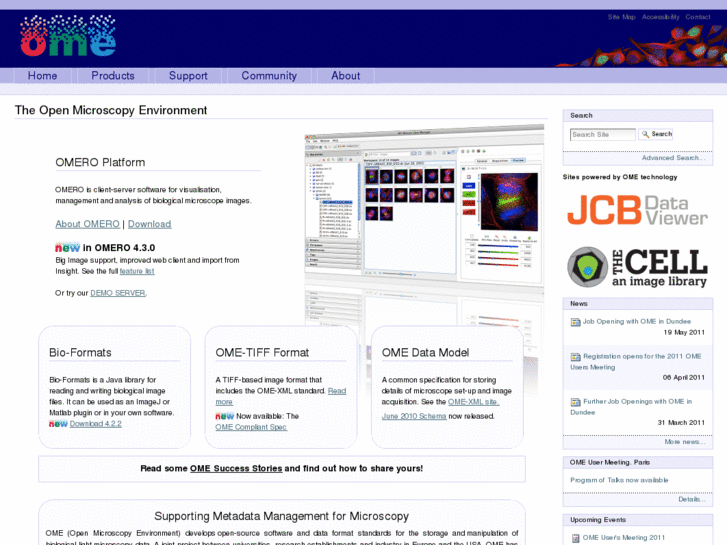
Task: Focus the Search Site input field
Action: (602, 135)
